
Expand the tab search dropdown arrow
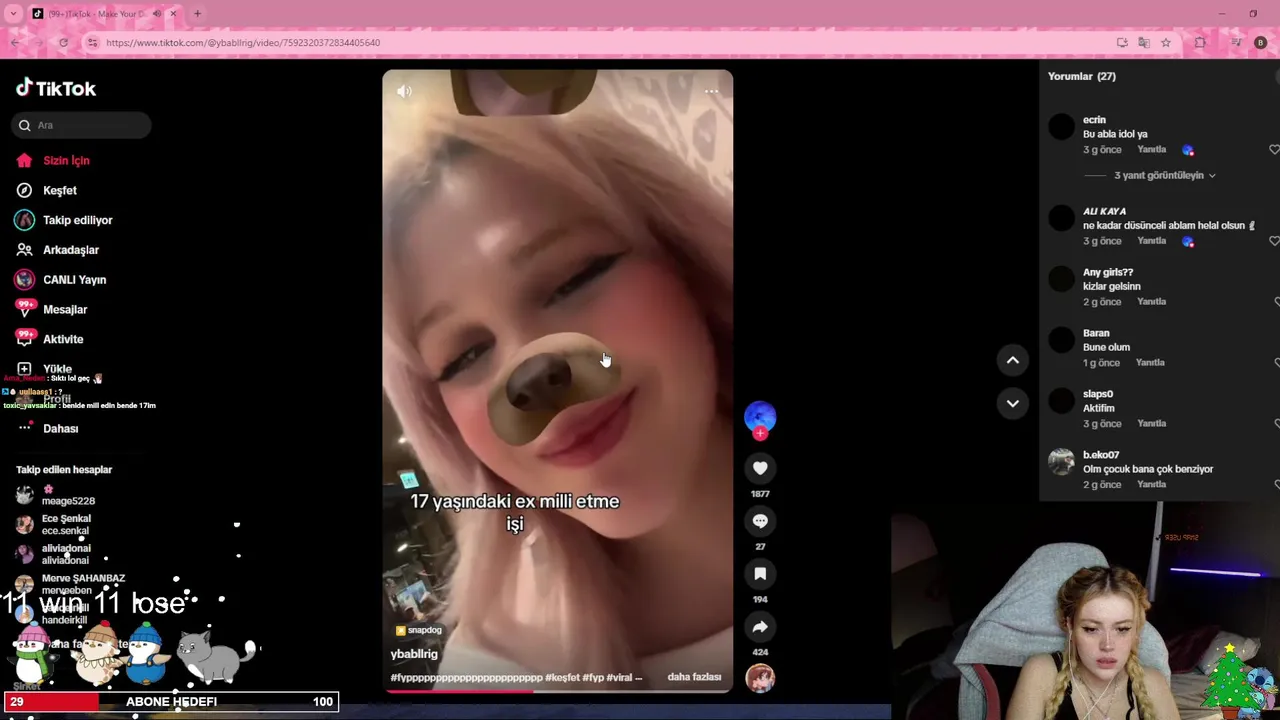(13, 14)
